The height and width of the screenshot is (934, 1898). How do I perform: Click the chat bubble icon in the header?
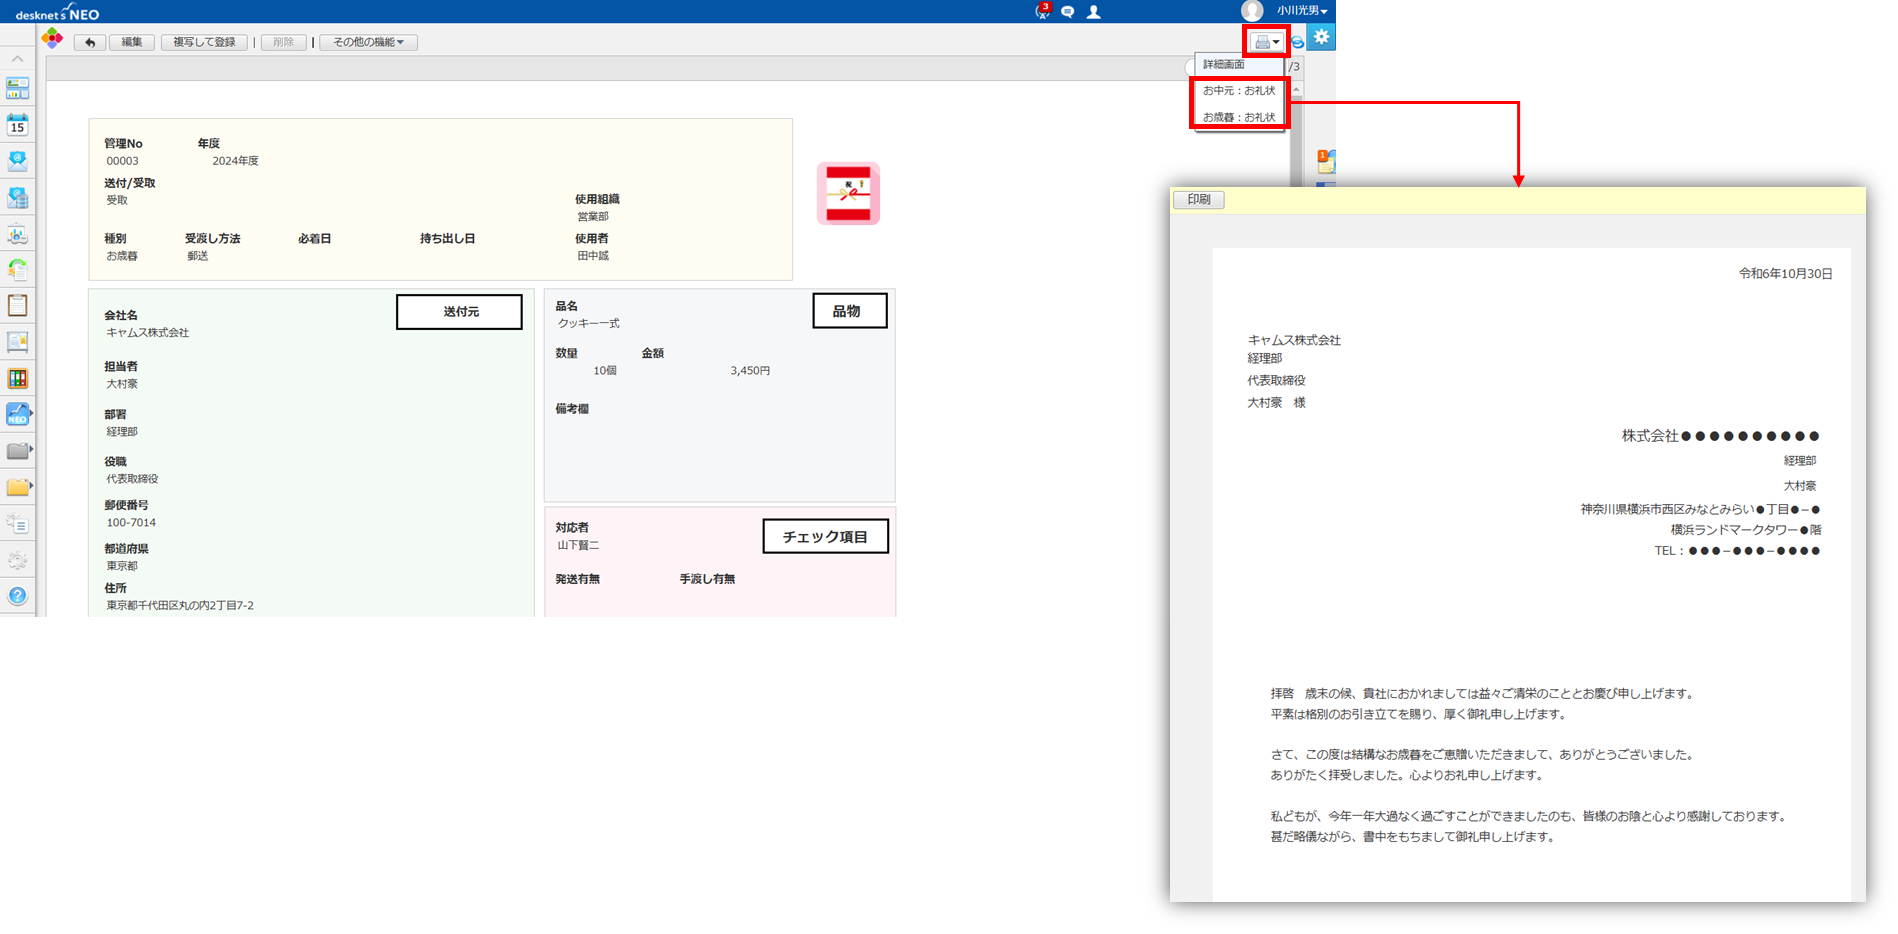point(1068,11)
